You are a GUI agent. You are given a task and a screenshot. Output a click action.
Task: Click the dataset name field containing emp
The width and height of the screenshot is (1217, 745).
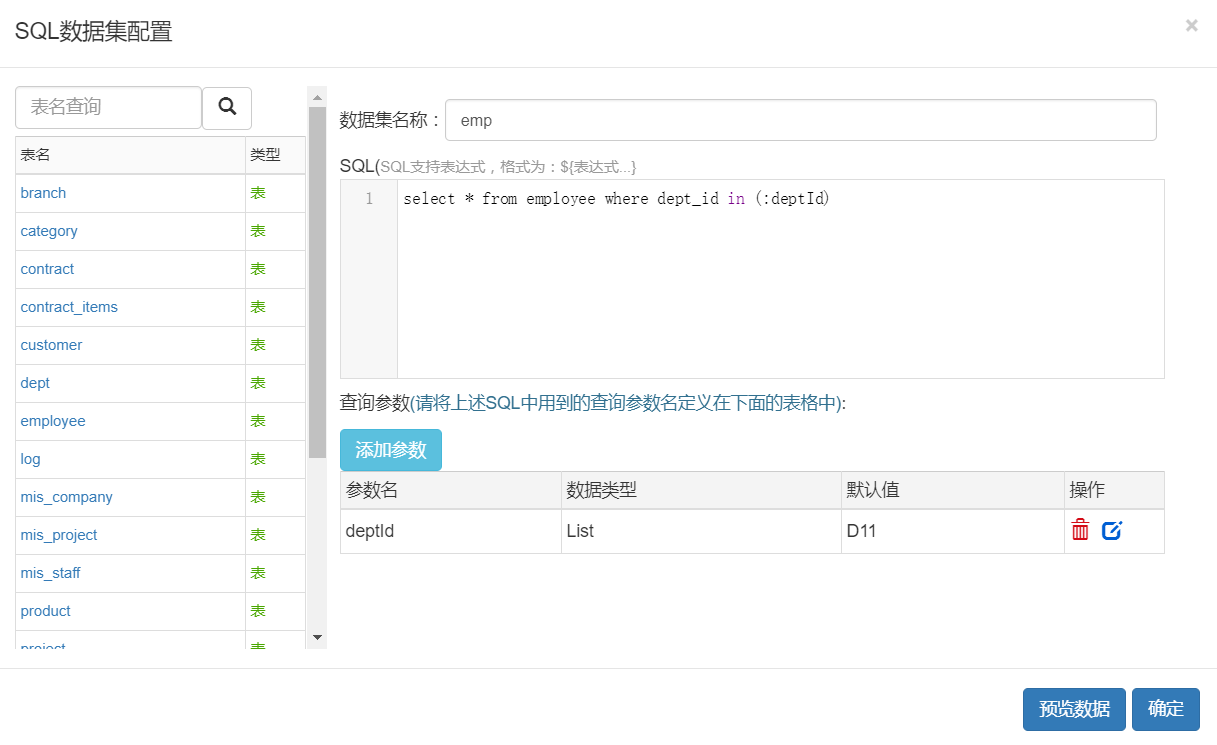click(800, 120)
